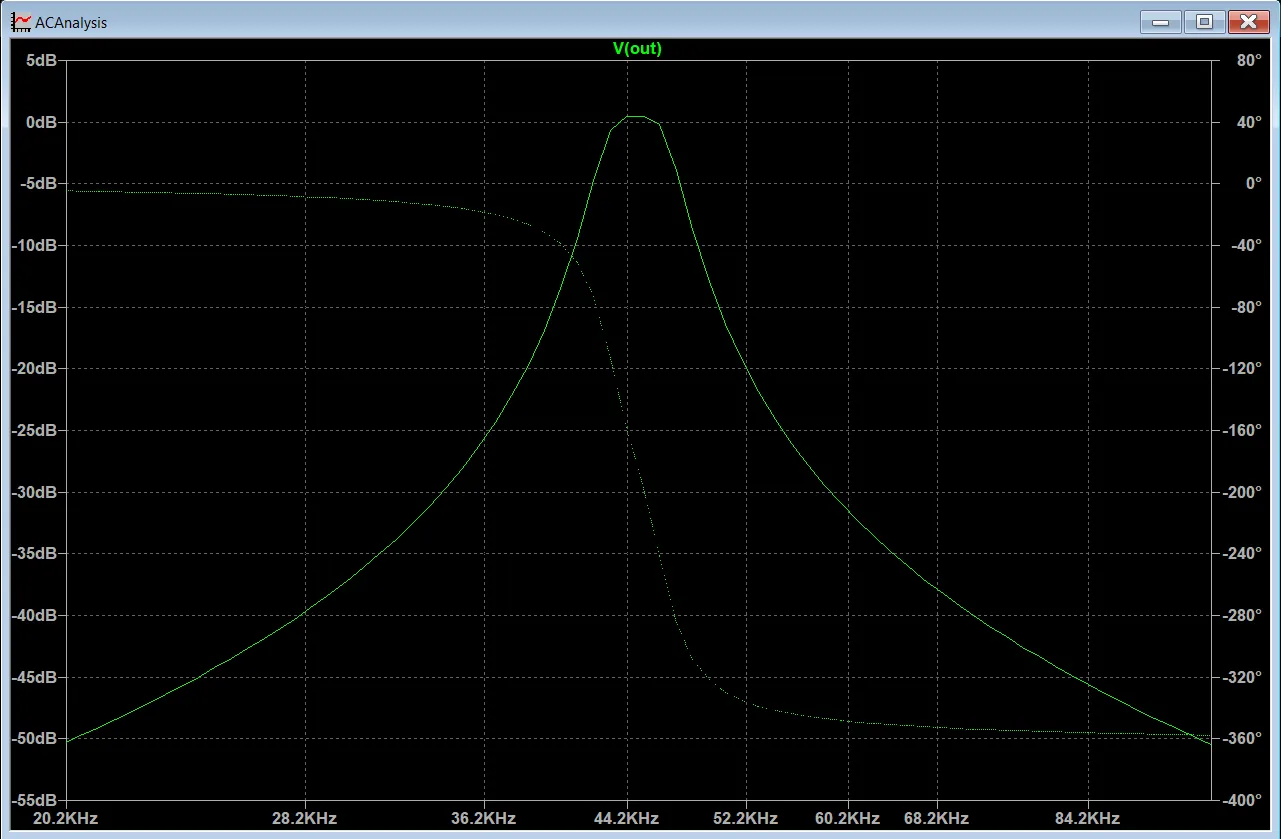The width and height of the screenshot is (1281, 839).
Task: Click the -280° phase axis label
Action: click(1243, 615)
